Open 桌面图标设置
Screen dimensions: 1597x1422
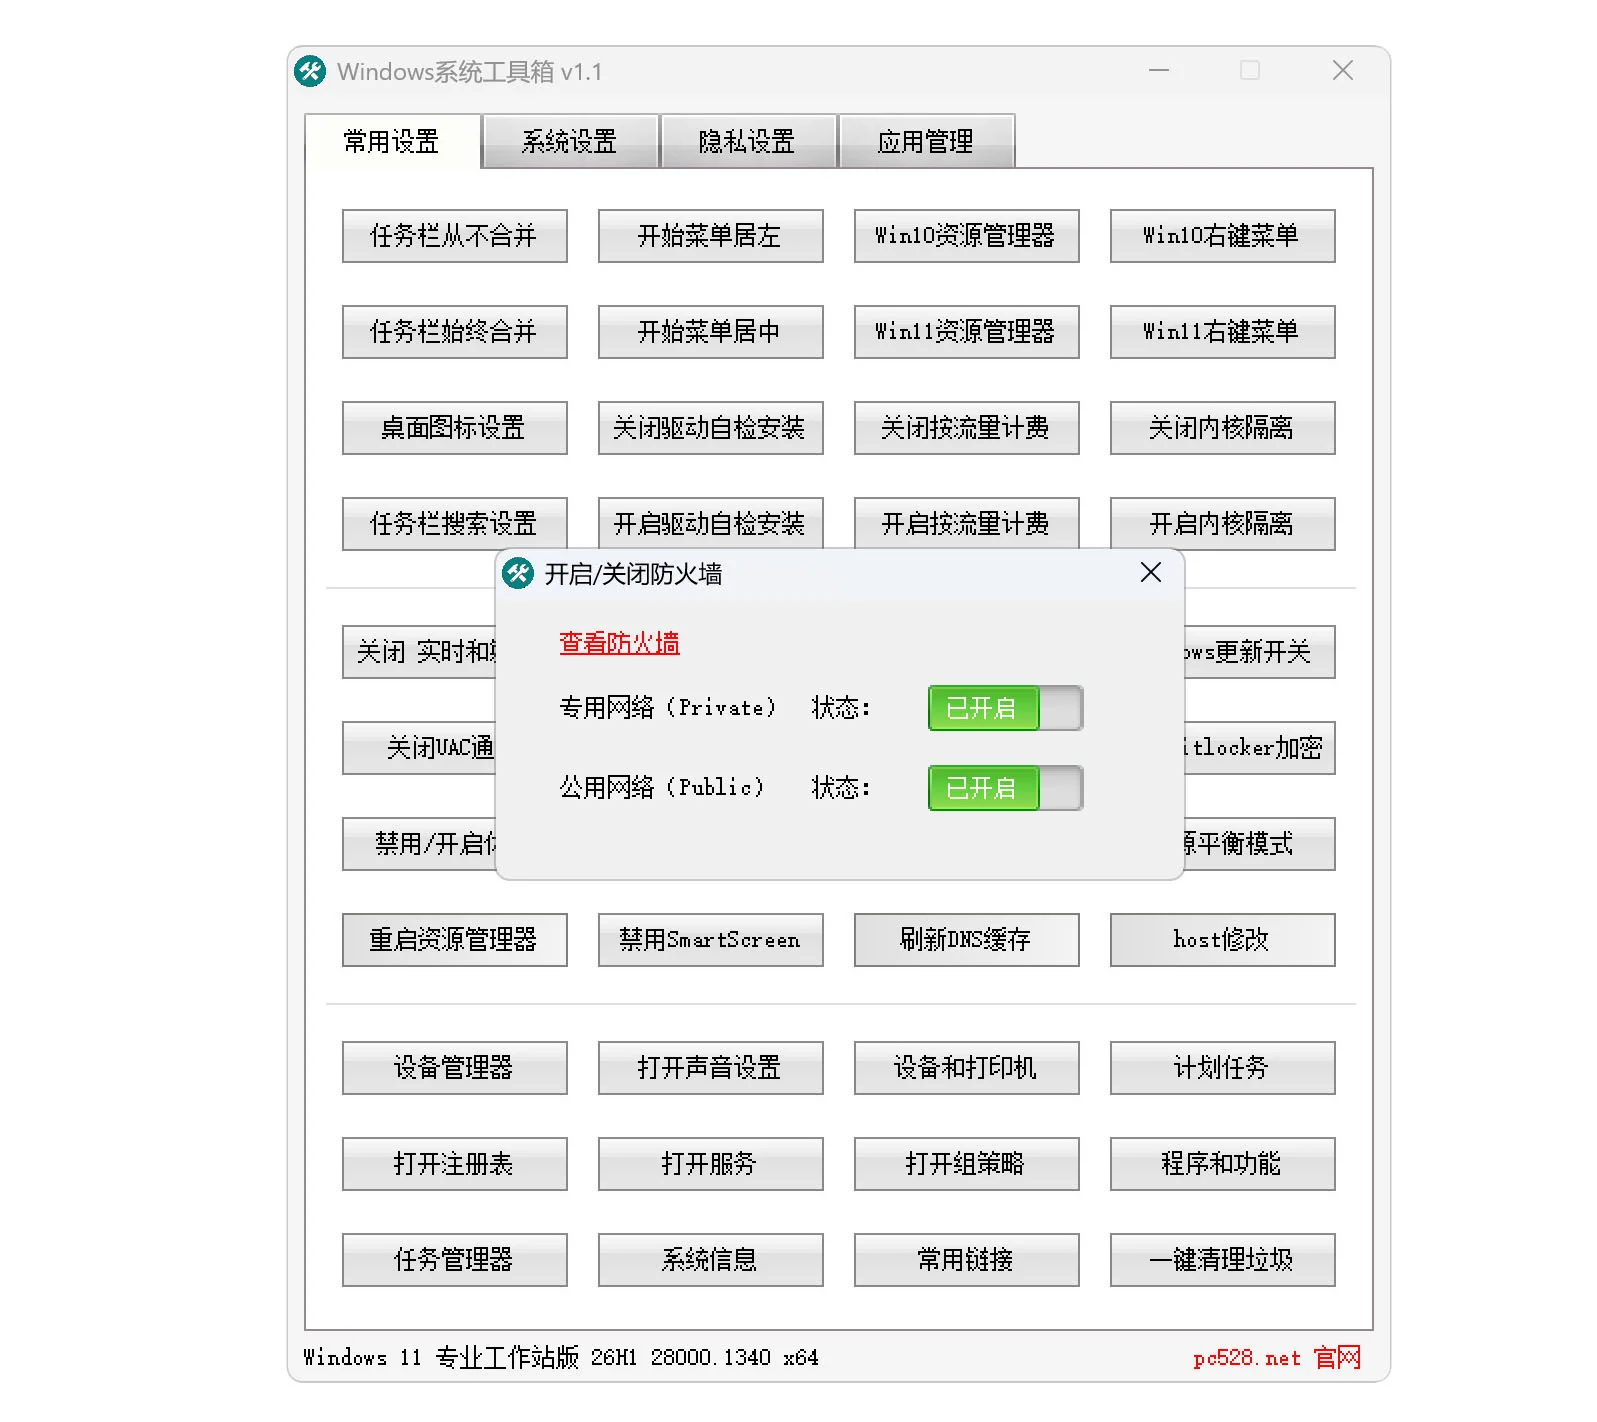click(455, 428)
